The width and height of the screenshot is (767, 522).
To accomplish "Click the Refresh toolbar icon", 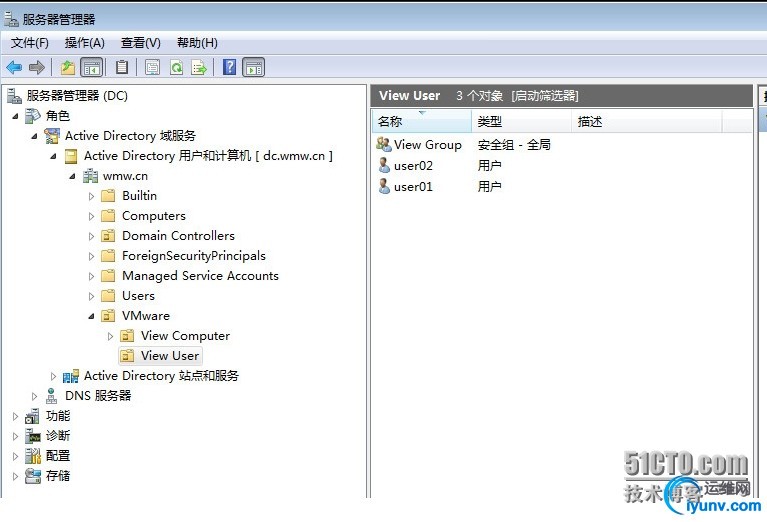I will click(176, 67).
